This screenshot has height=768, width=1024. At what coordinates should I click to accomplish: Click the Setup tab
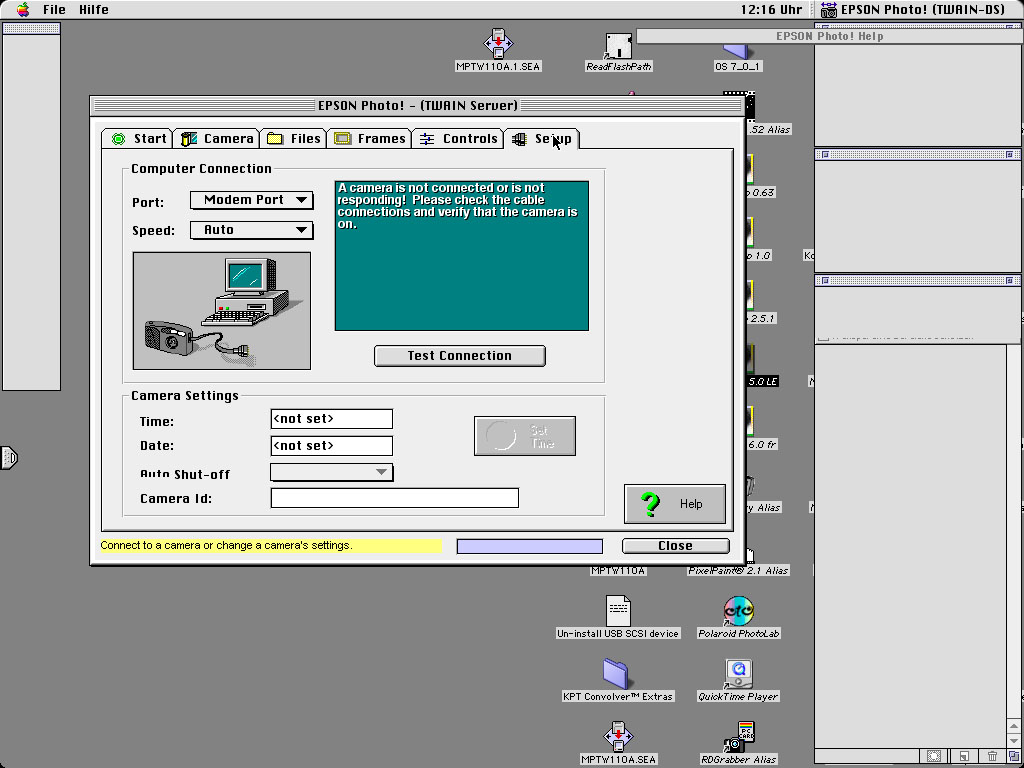[541, 138]
